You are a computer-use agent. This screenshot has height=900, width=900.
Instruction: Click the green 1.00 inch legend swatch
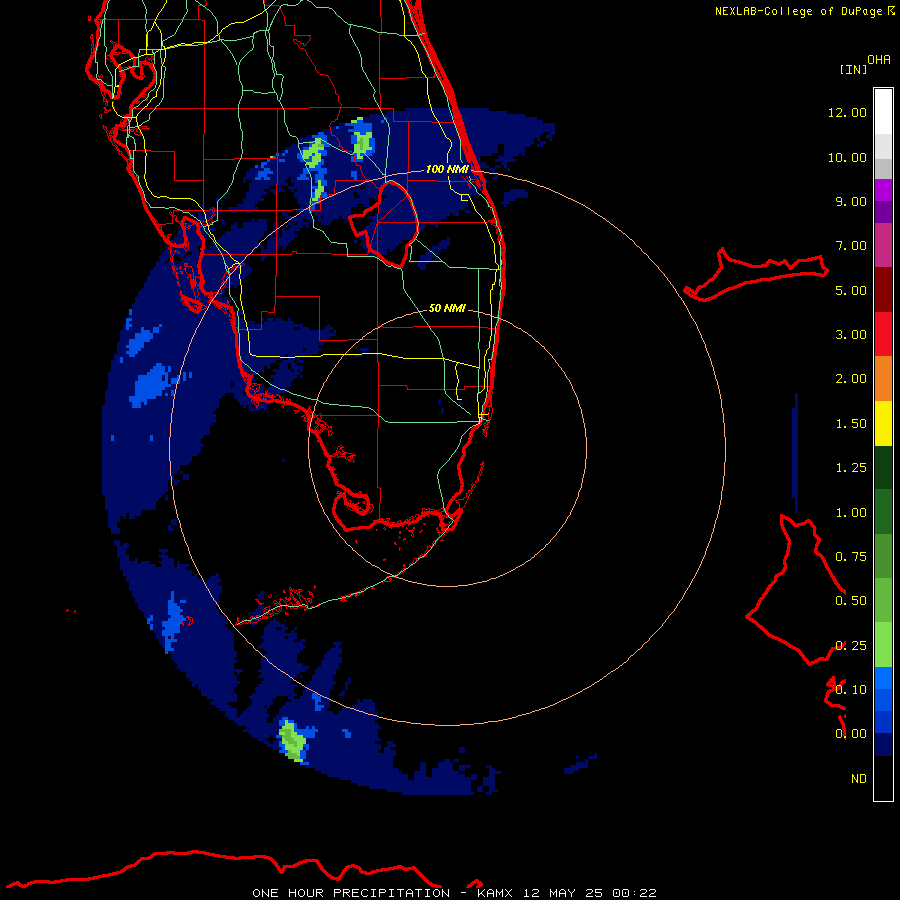pos(883,512)
